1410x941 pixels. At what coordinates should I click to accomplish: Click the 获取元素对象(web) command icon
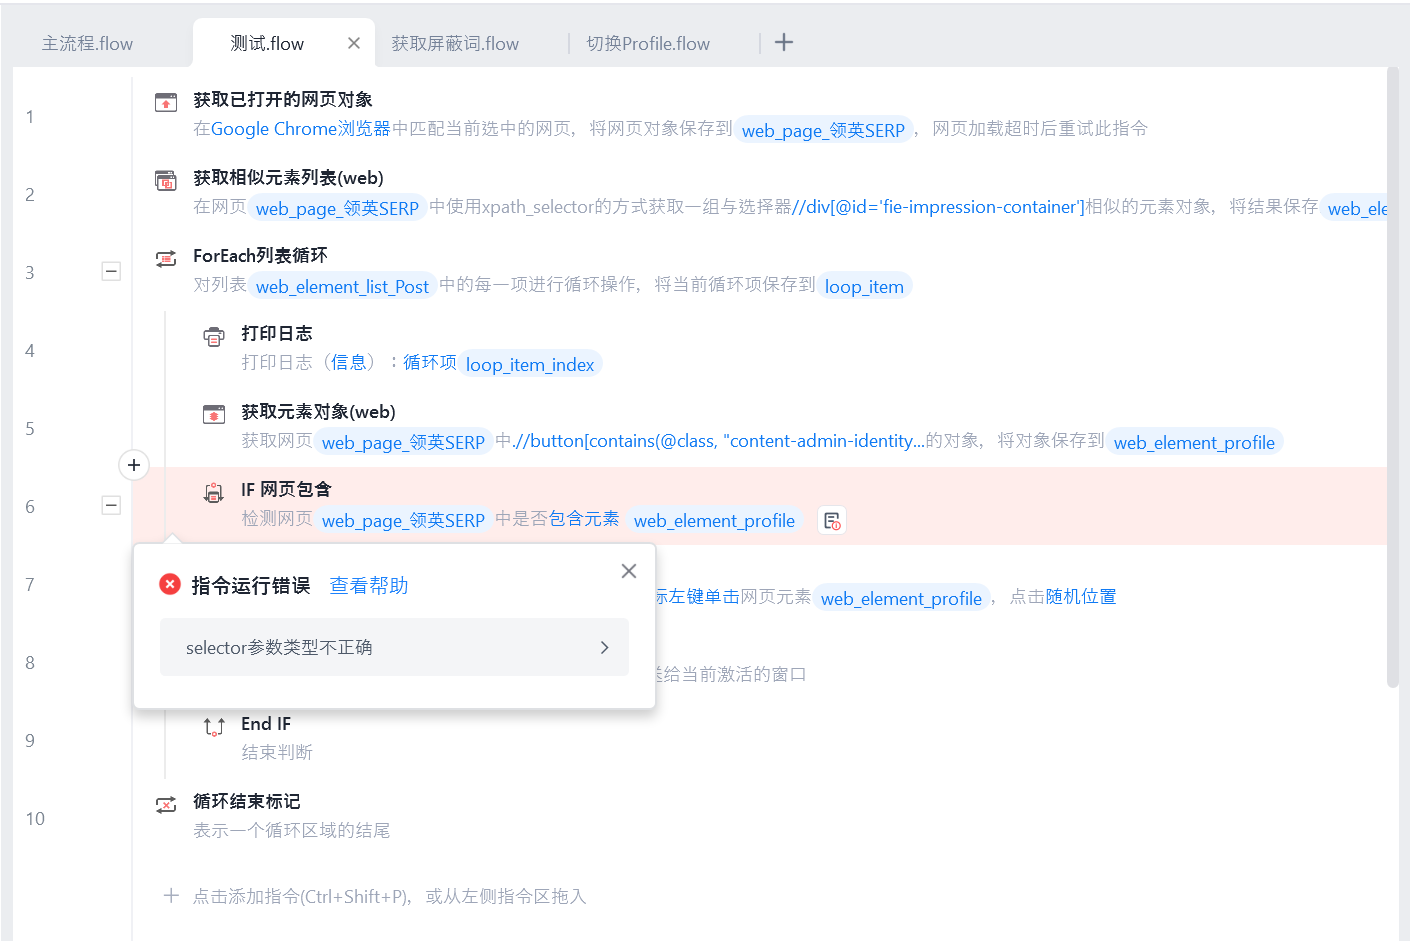(x=214, y=414)
